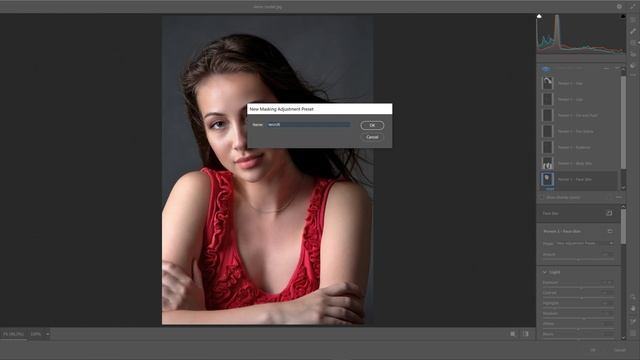
Task: Click the Face Skin mask thumbnail
Action: tap(547, 179)
